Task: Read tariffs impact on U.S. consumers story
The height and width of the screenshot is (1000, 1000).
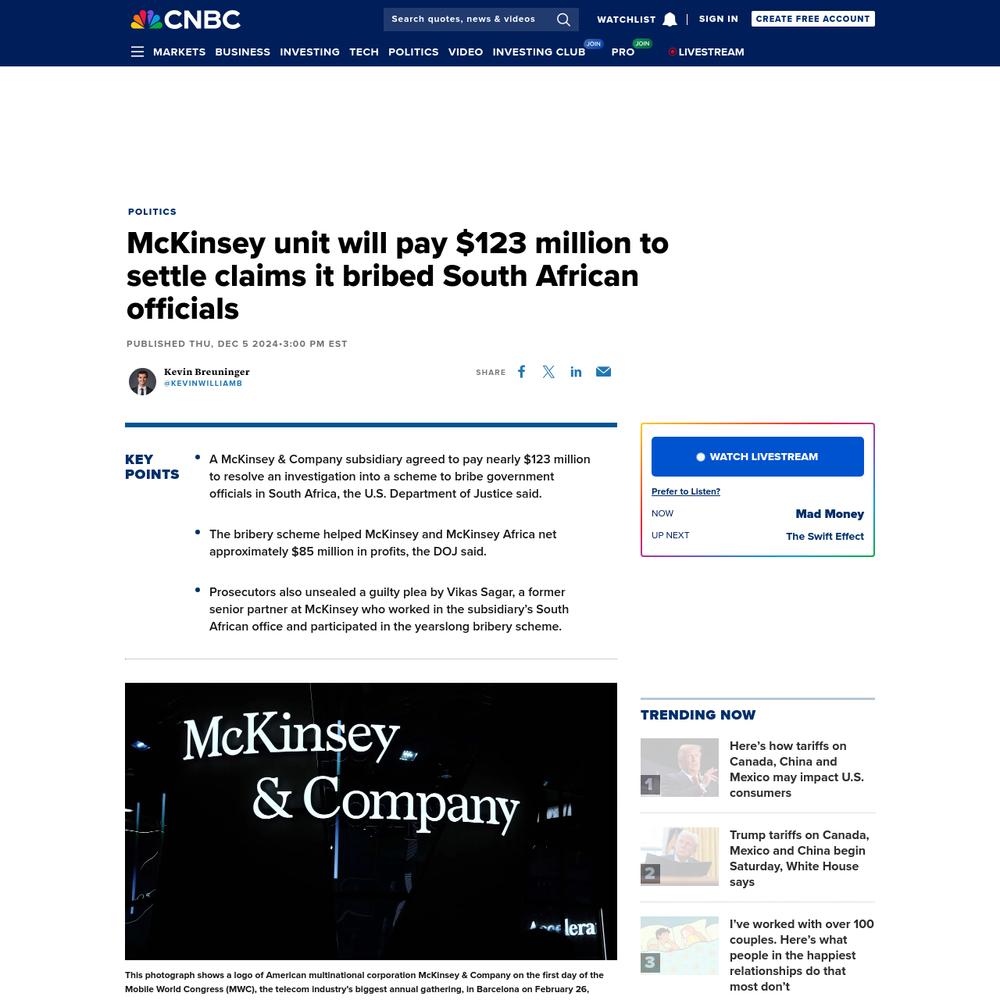Action: click(797, 769)
